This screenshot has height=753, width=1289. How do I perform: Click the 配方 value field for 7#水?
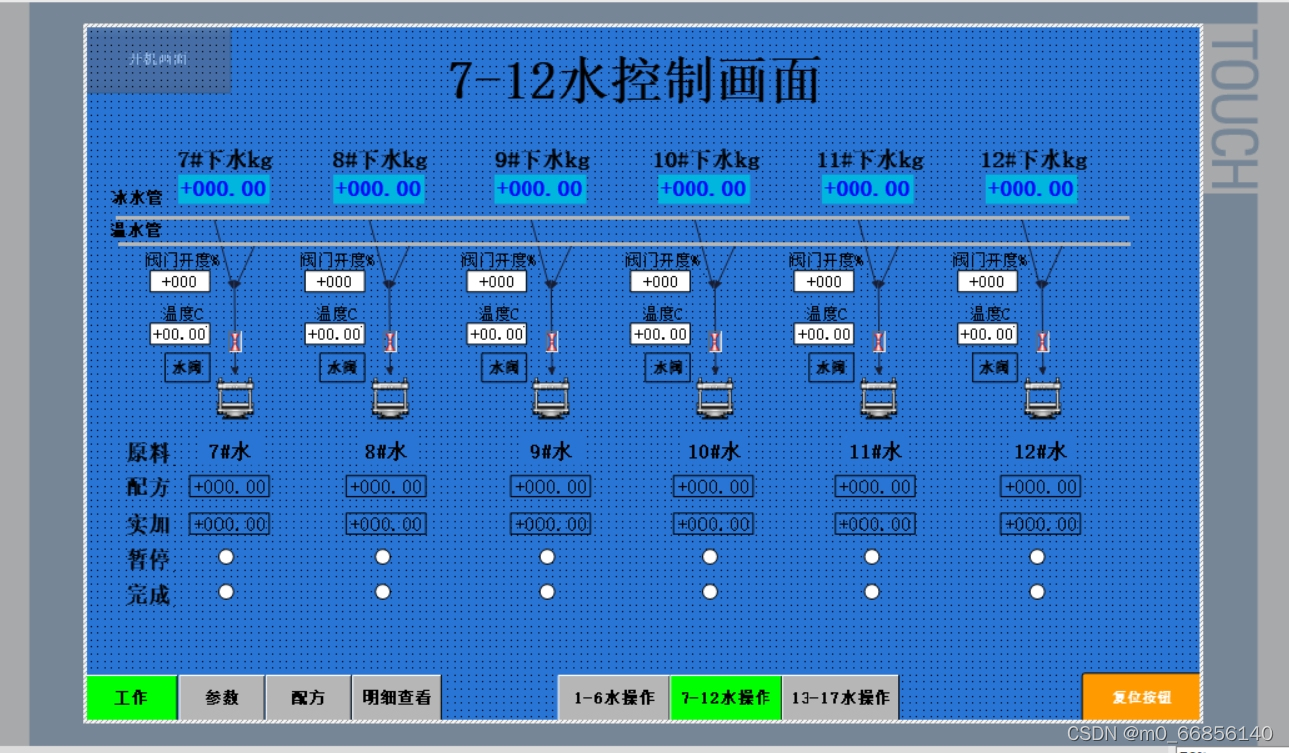(x=230, y=487)
